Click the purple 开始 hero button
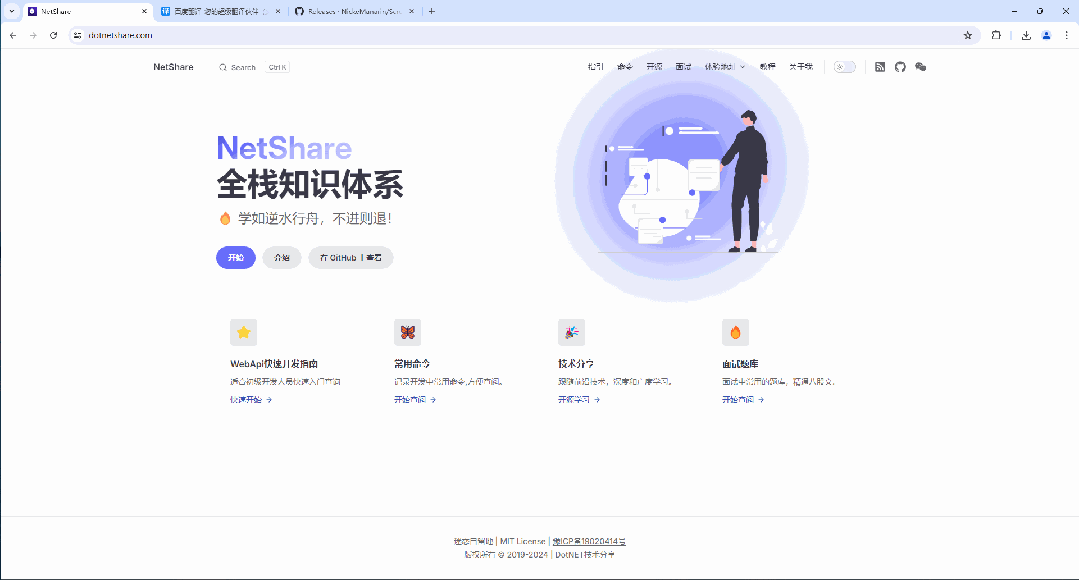The width and height of the screenshot is (1079, 580). 236,257
